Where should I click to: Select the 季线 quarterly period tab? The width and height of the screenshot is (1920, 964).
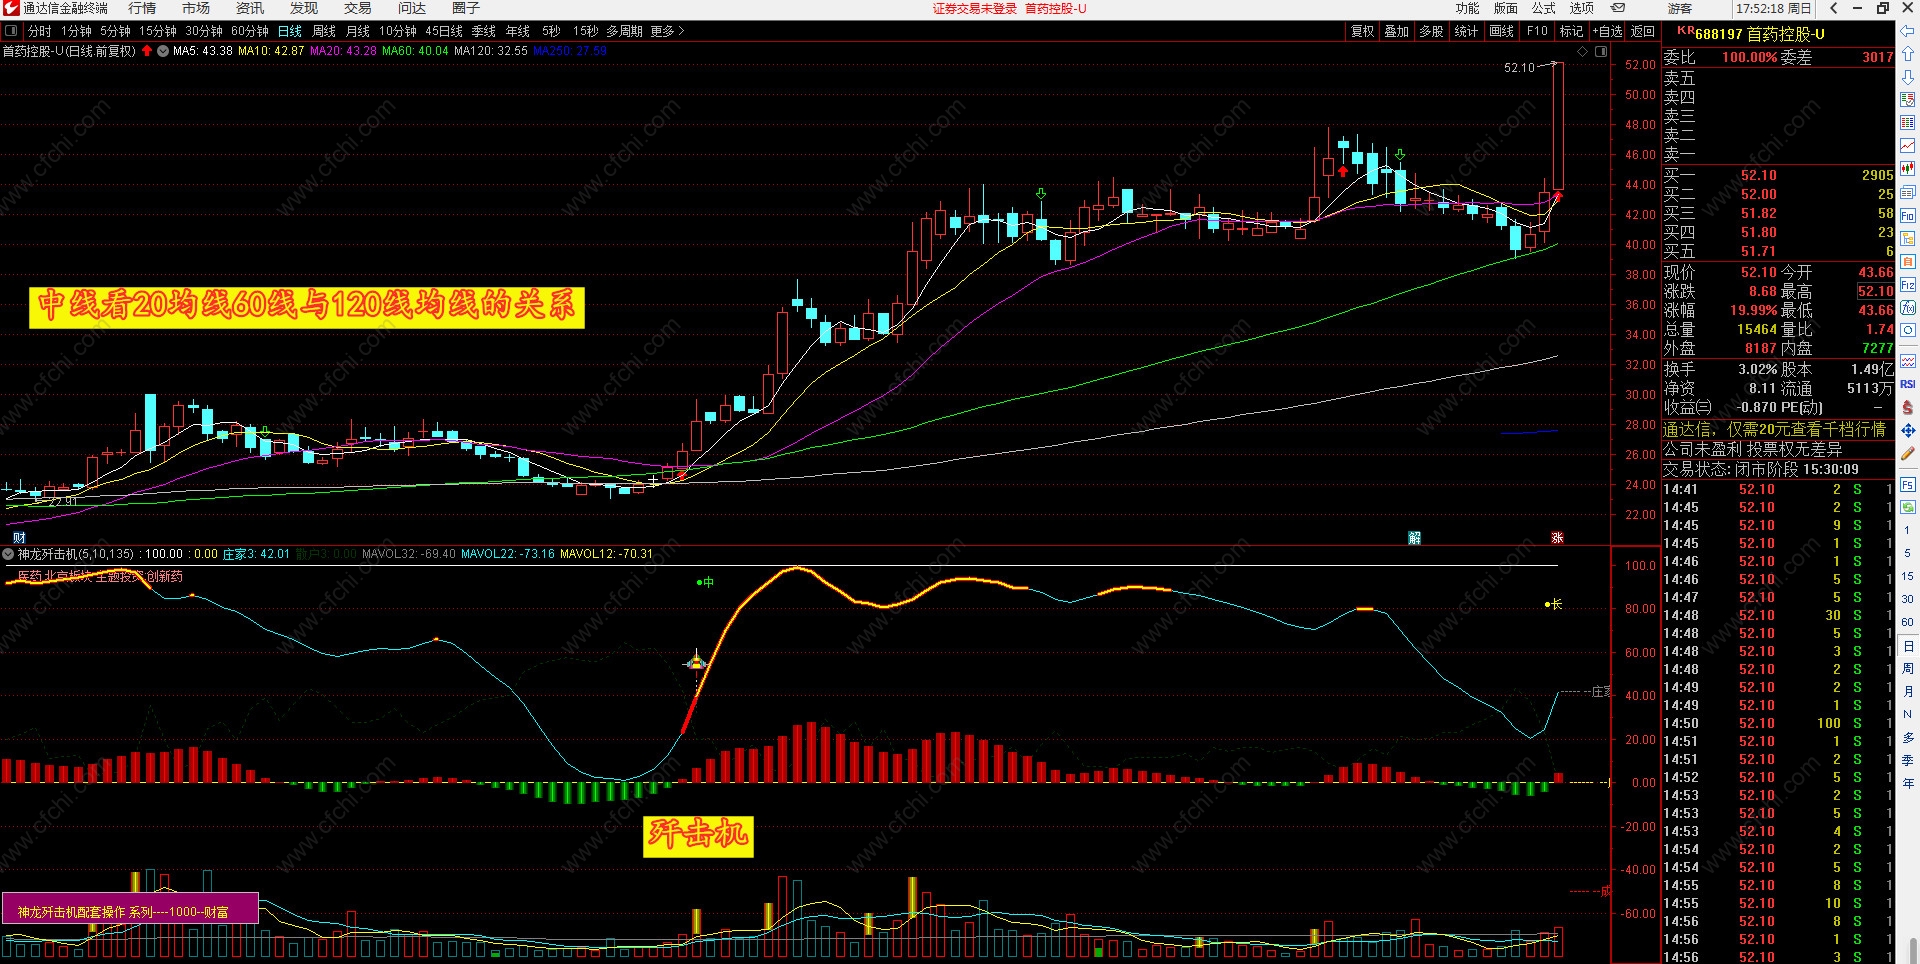tap(484, 31)
